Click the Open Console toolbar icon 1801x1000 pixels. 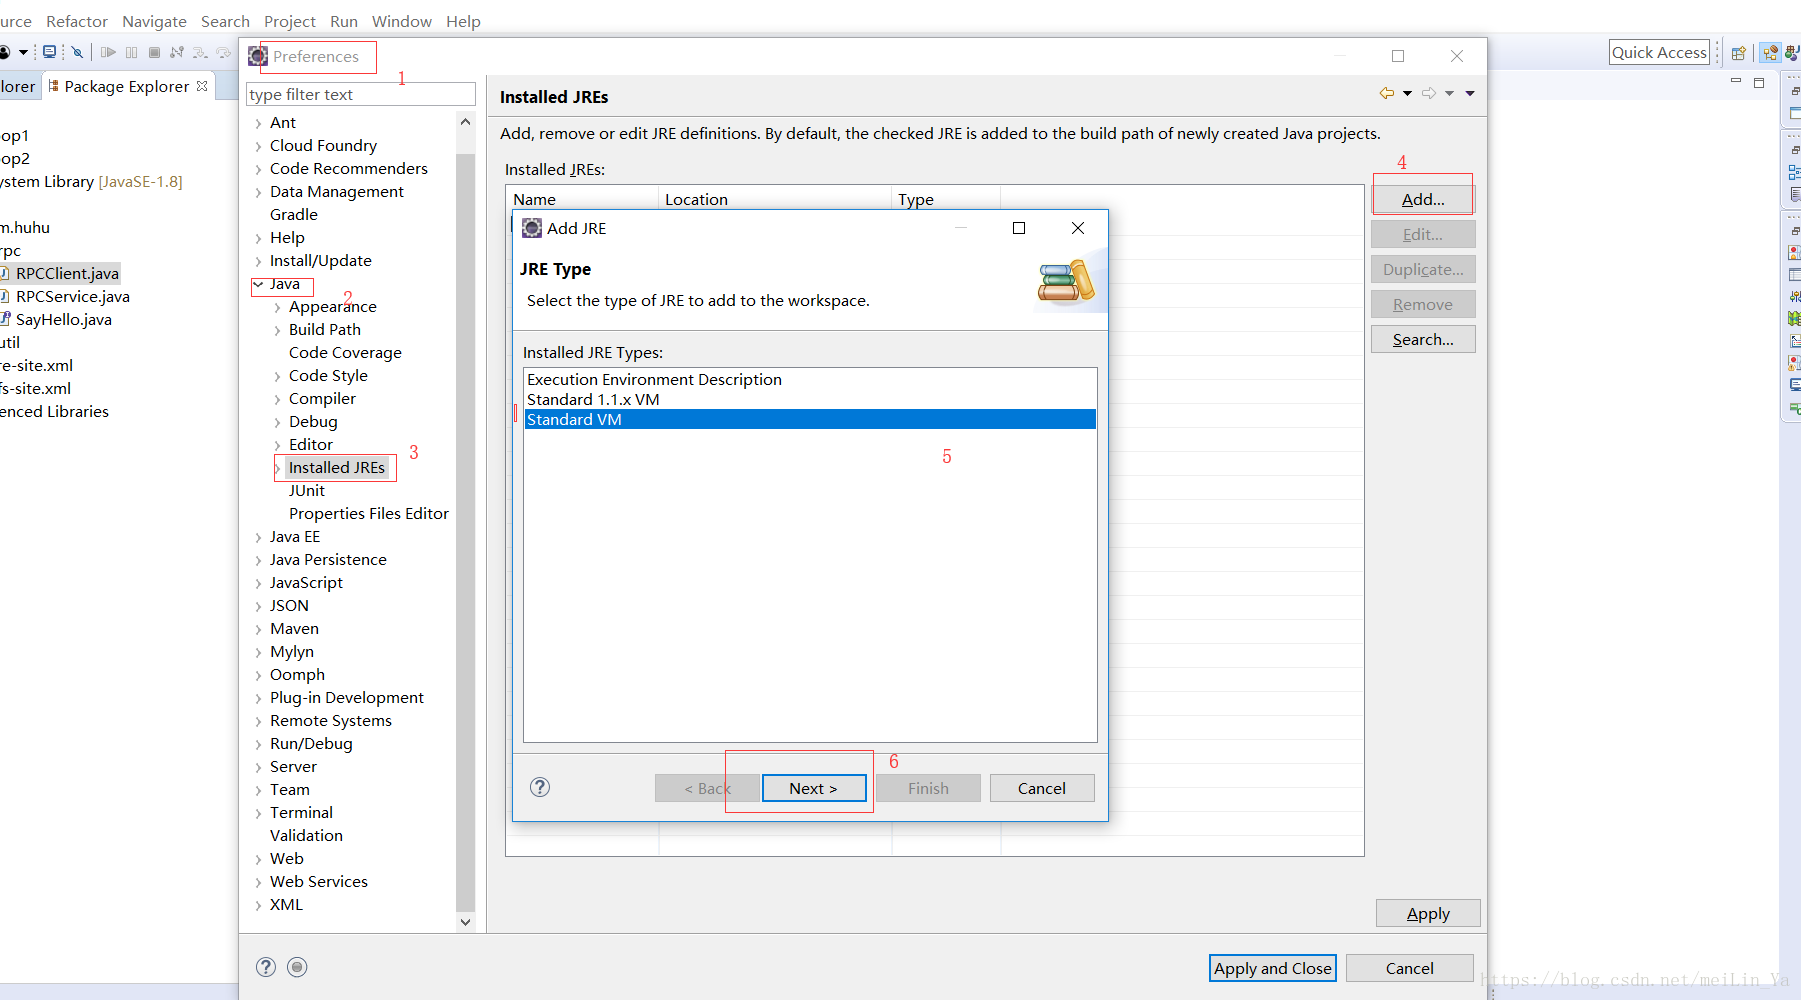pyautogui.click(x=49, y=52)
